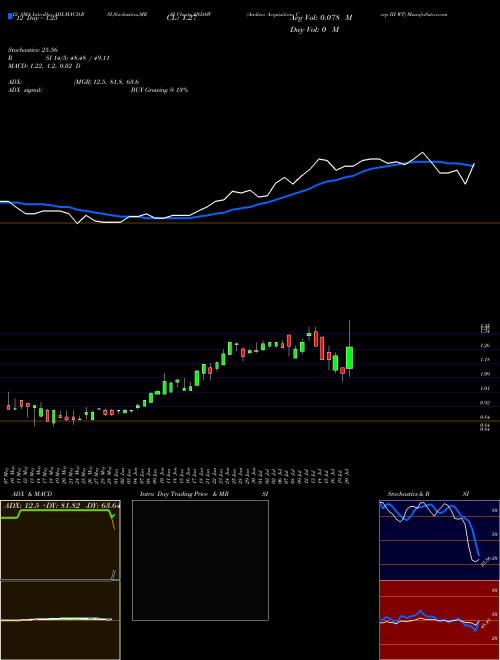Click the 0.92 price axis label
This screenshot has width=500, height=660.
[485, 403]
